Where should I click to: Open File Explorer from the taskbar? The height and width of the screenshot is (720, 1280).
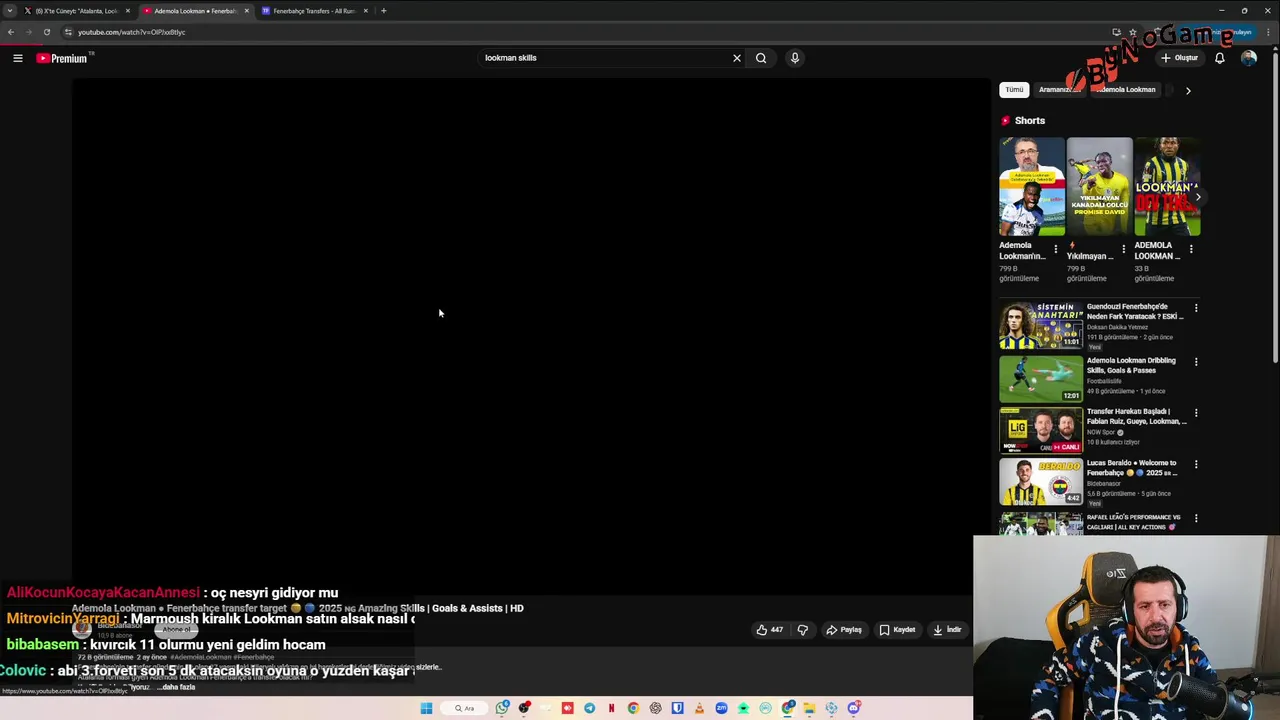point(809,708)
